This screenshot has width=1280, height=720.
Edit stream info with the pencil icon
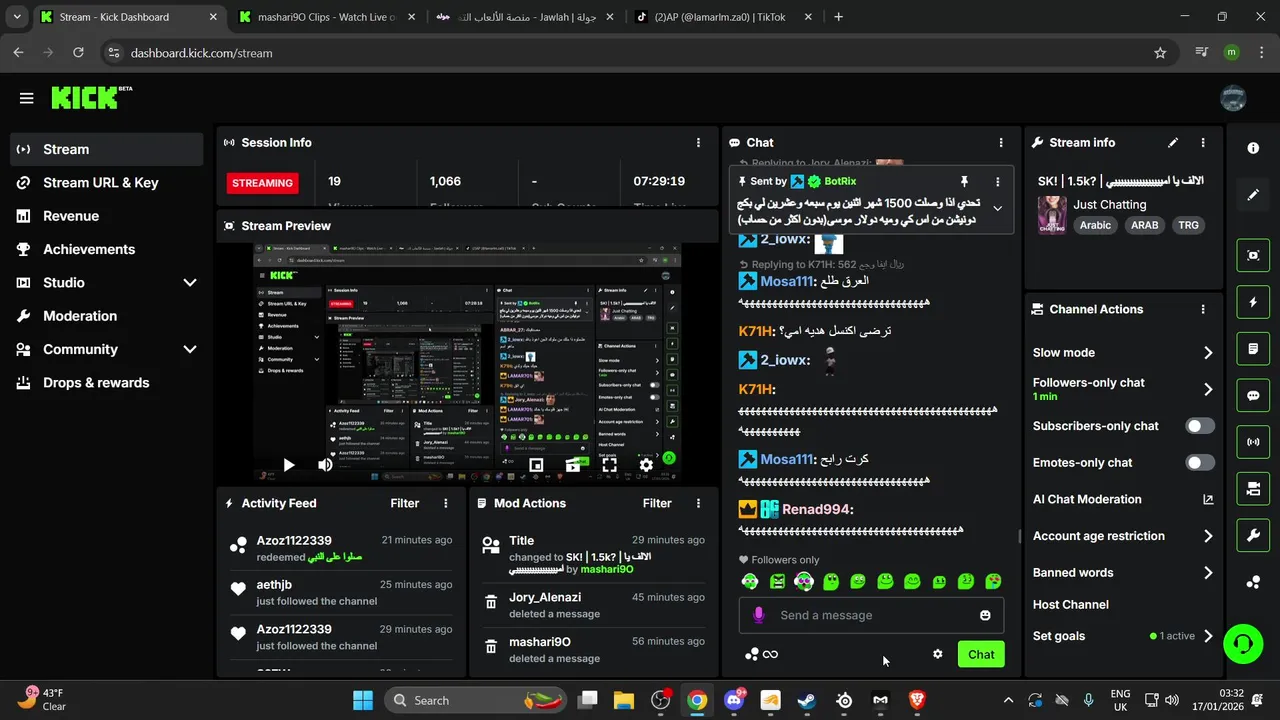pos(1173,143)
